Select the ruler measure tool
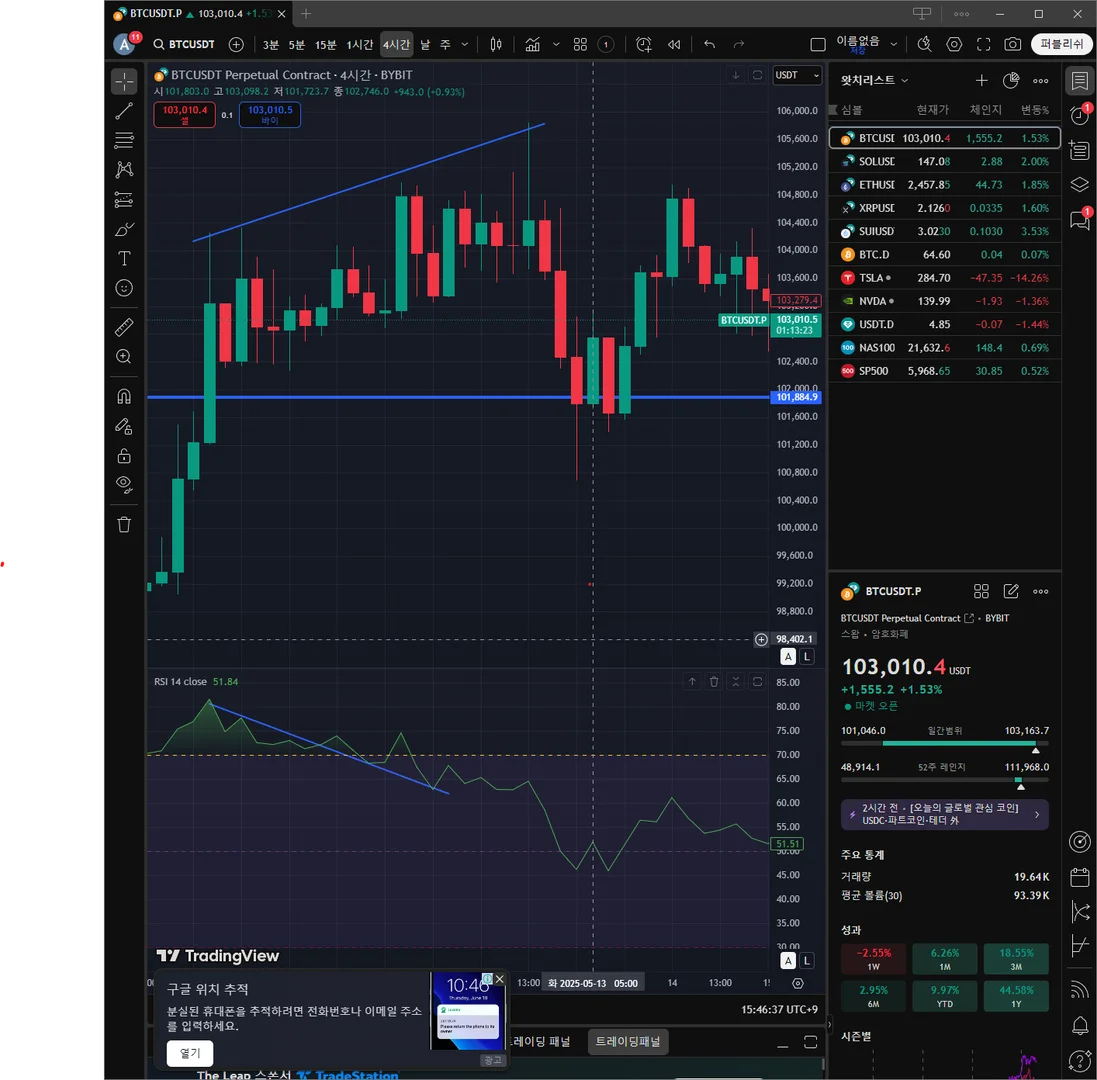This screenshot has width=1097, height=1080. (x=124, y=327)
